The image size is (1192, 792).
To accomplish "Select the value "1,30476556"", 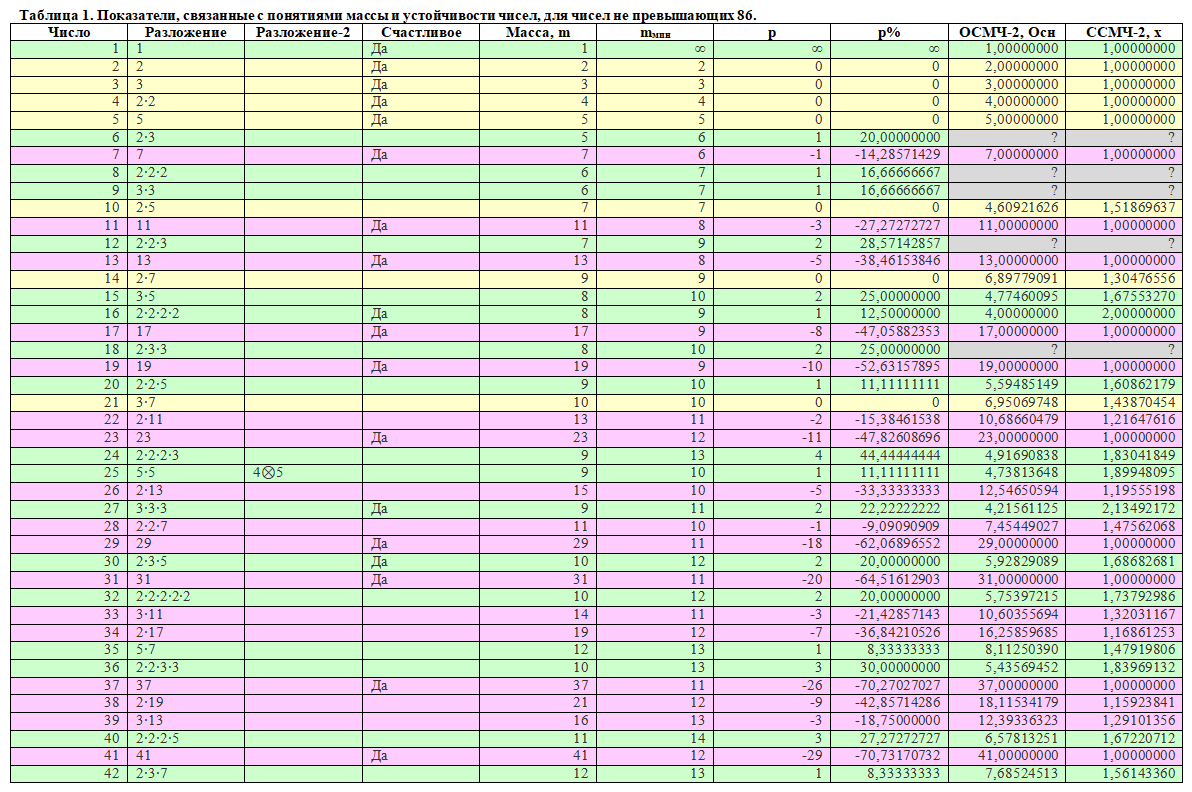I will [1139, 278].
